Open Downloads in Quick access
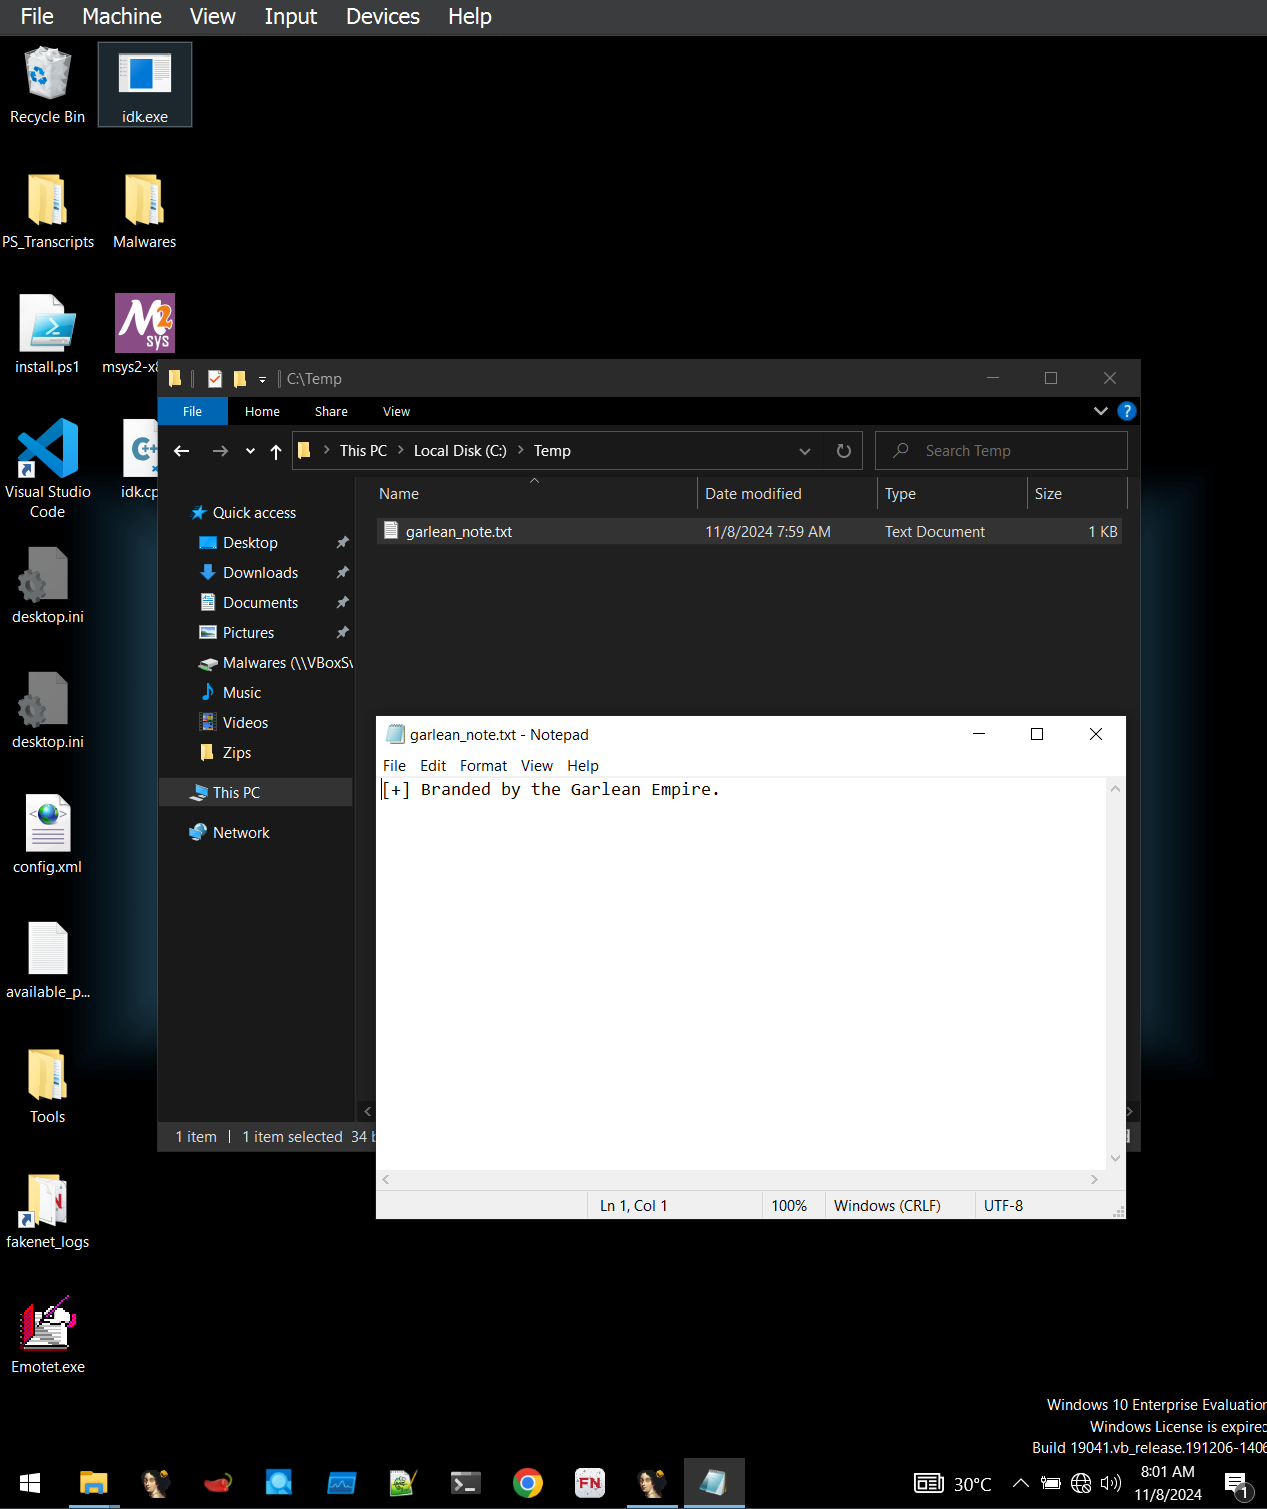This screenshot has height=1509, width=1267. point(260,573)
